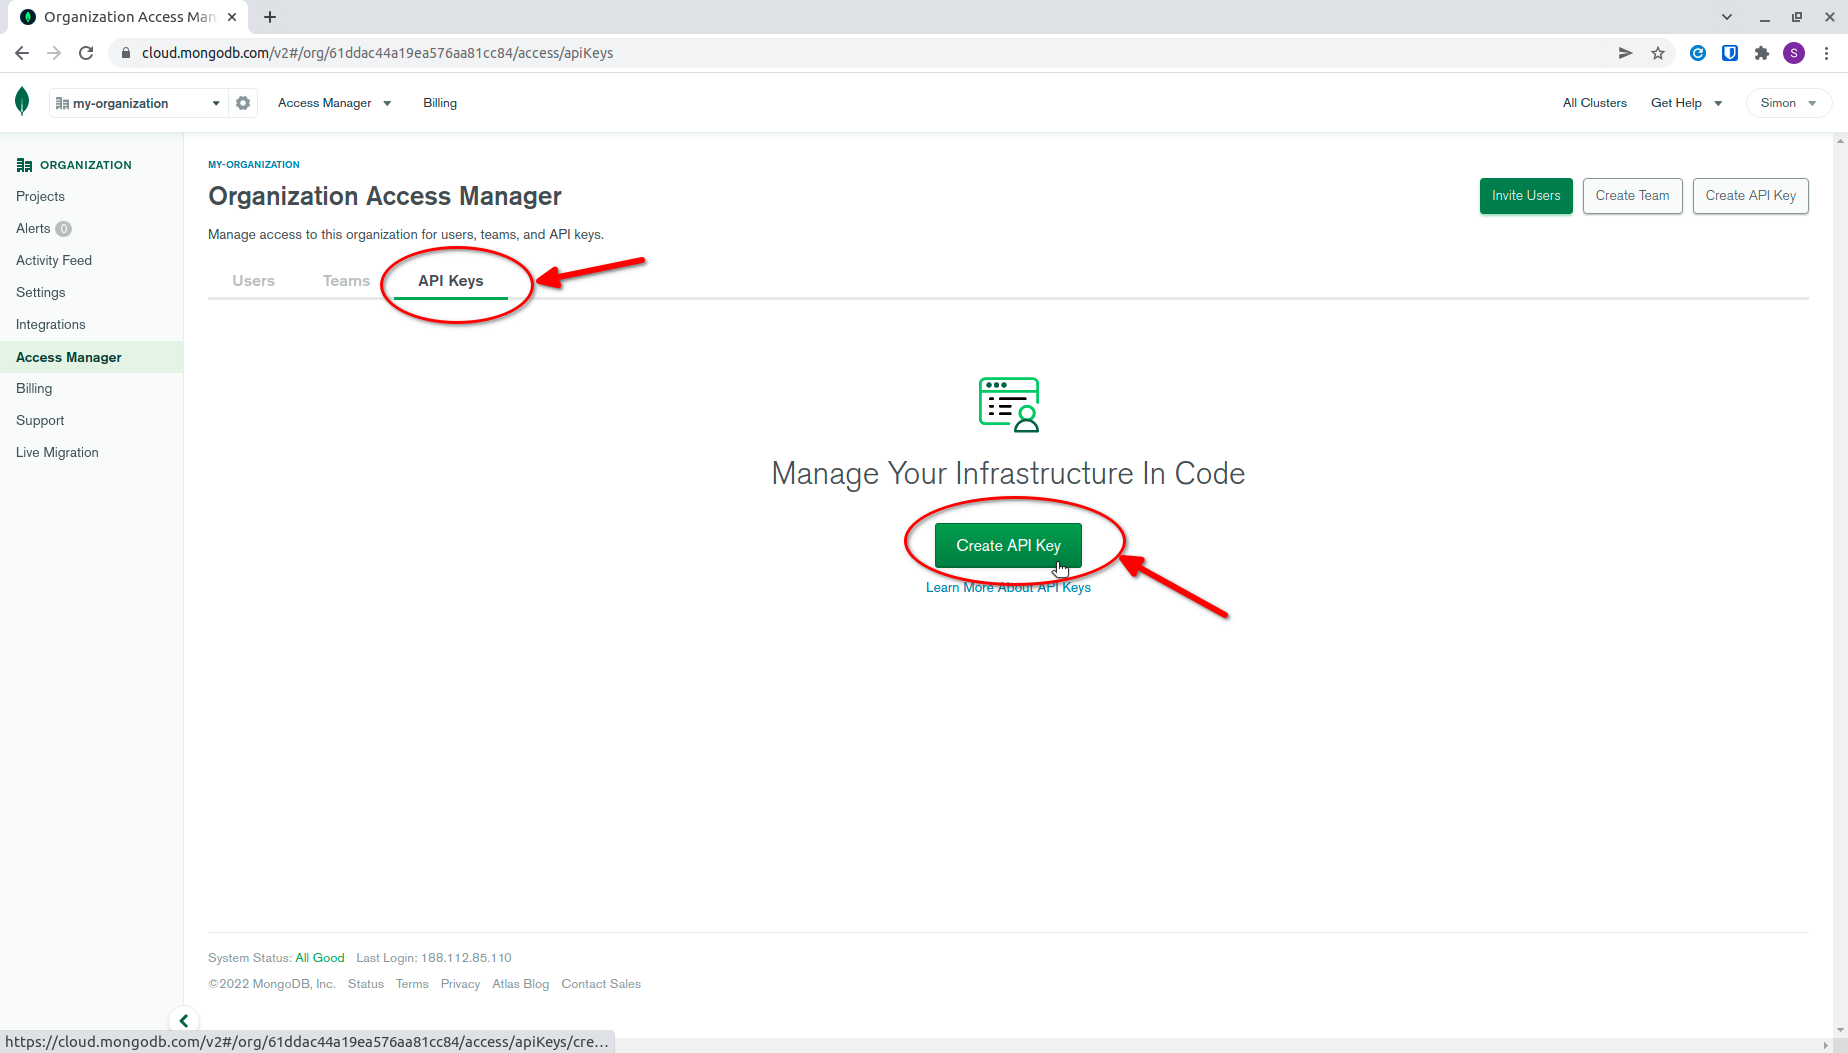Image resolution: width=1848 pixels, height=1053 pixels.
Task: Select Access Manager in sidebar
Action: [91, 357]
